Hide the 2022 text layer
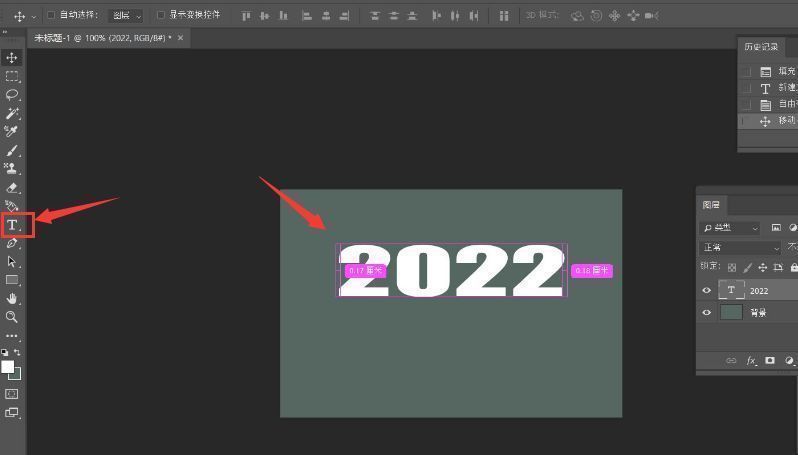798x455 pixels. [707, 290]
